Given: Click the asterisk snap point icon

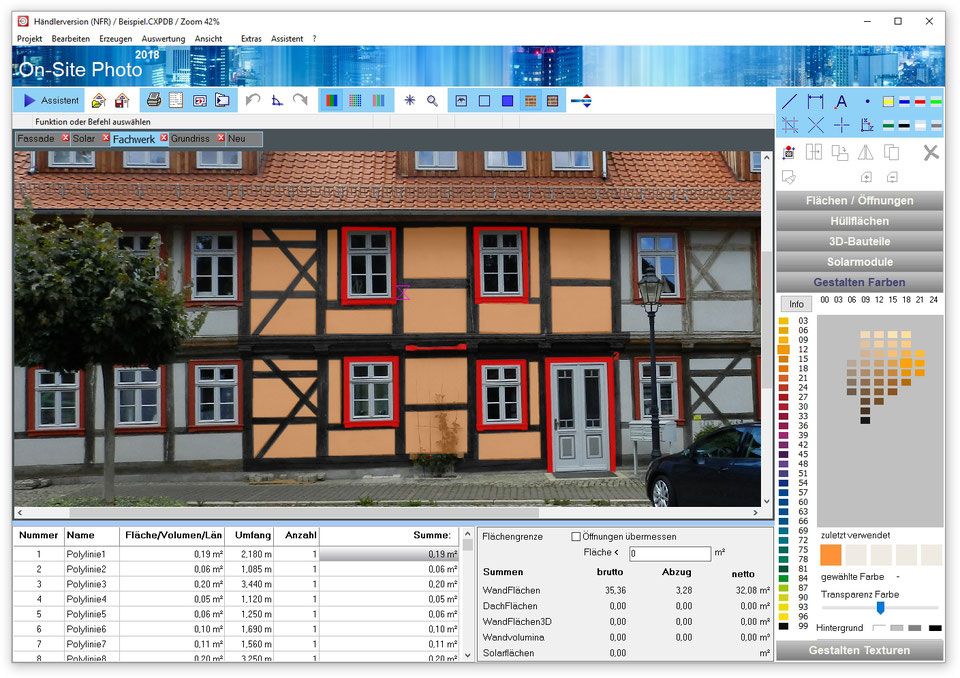Looking at the screenshot, I should tap(409, 100).
